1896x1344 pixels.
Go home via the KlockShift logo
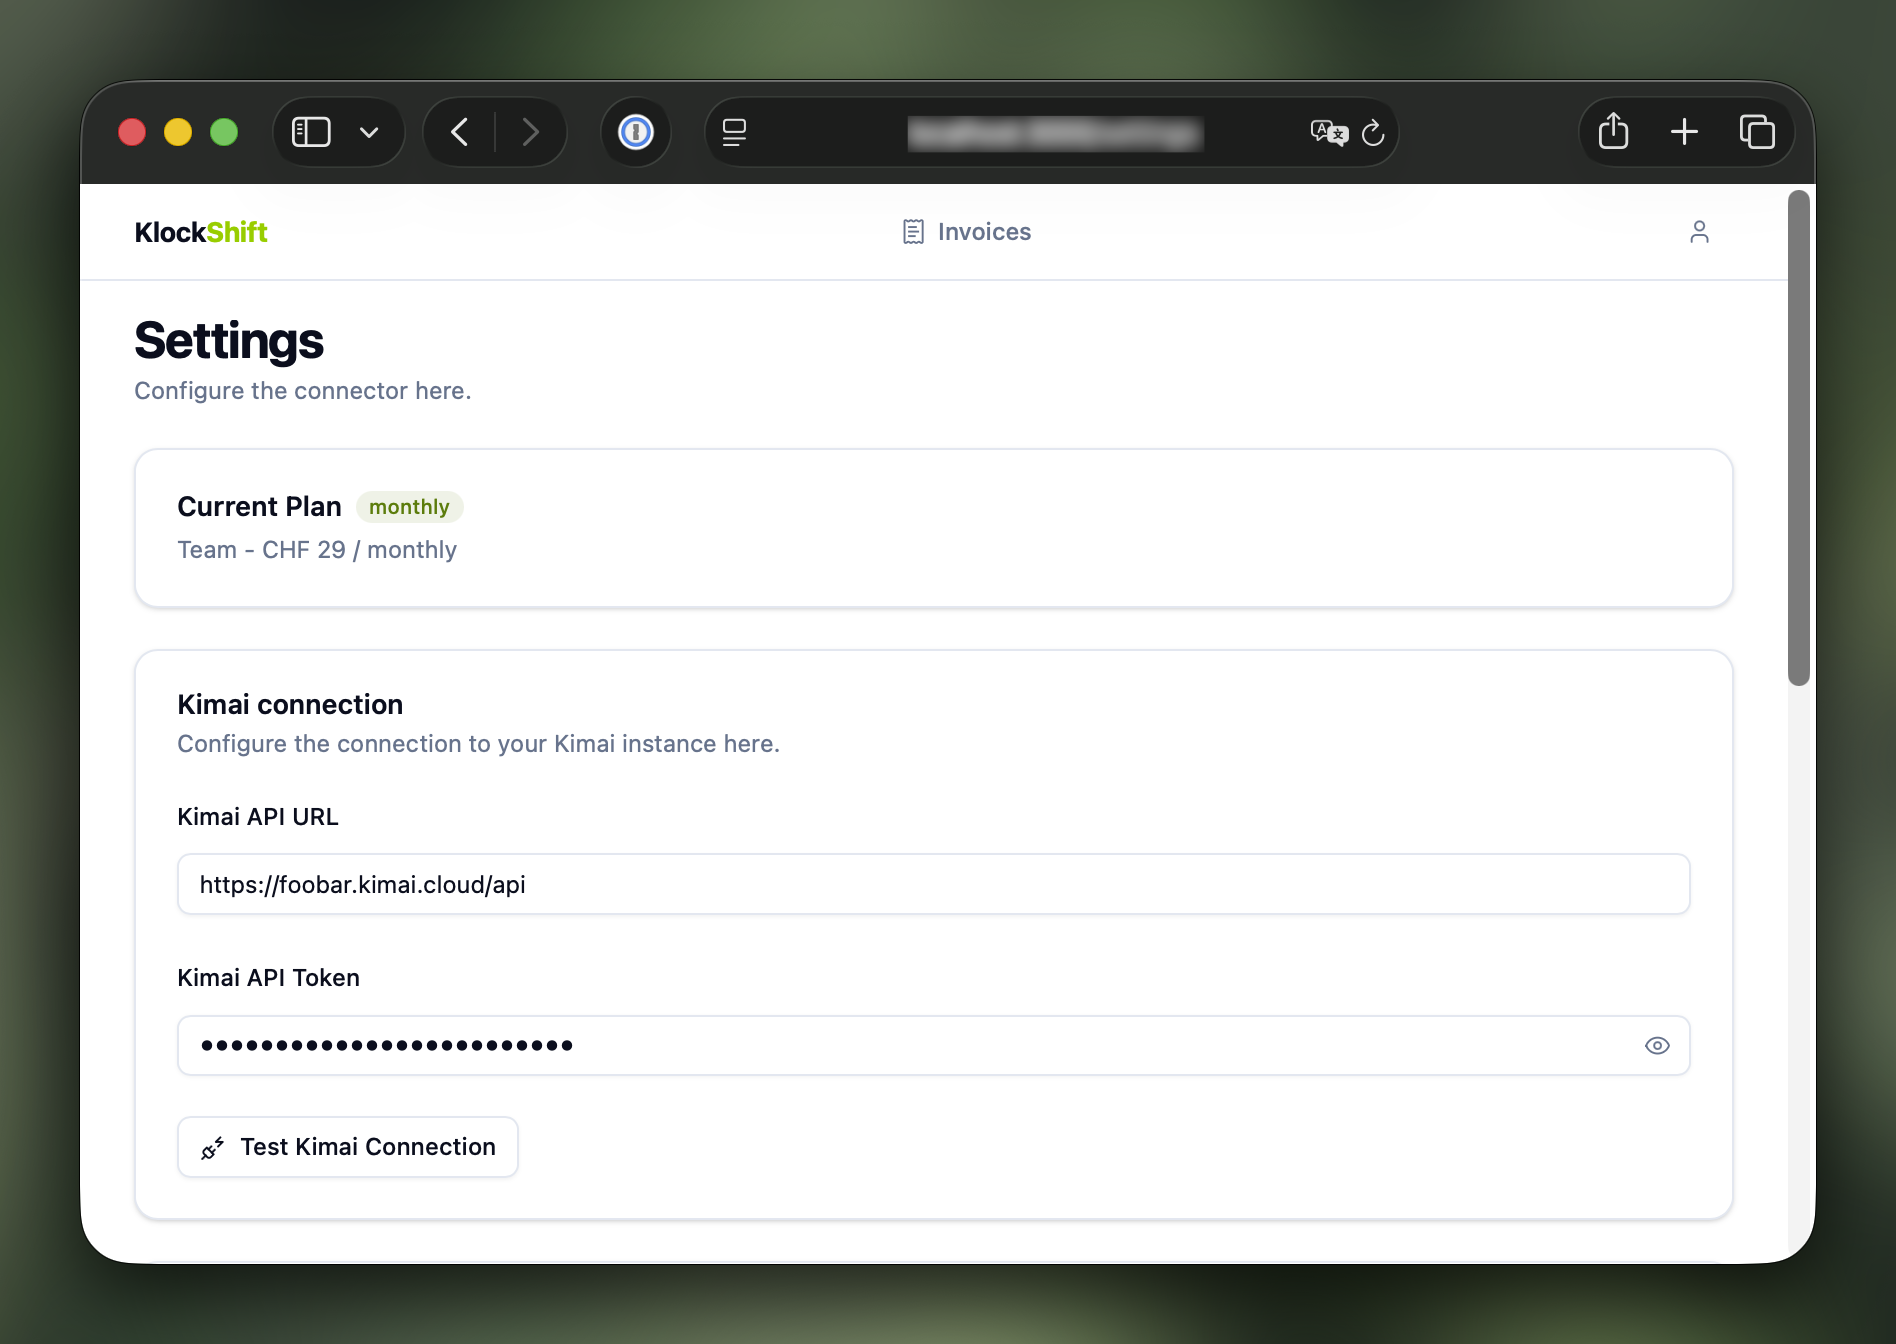pos(200,231)
